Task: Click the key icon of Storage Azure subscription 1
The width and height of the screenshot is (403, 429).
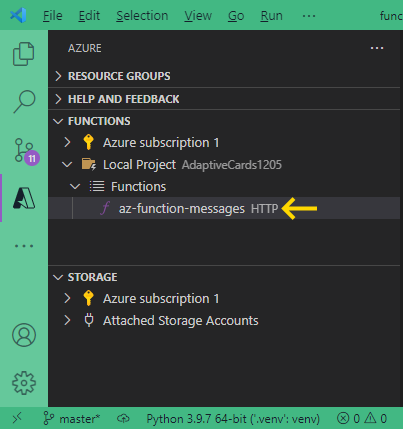Action: [88, 298]
